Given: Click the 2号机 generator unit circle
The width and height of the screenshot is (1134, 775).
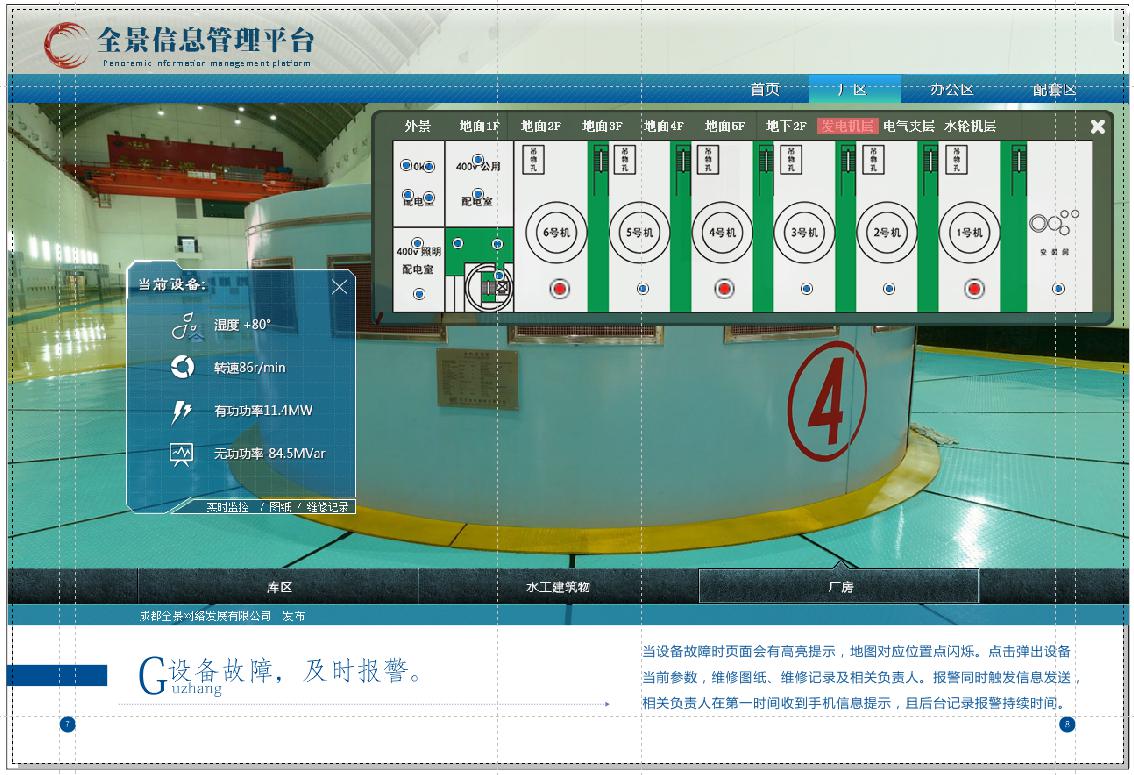Looking at the screenshot, I should [886, 233].
